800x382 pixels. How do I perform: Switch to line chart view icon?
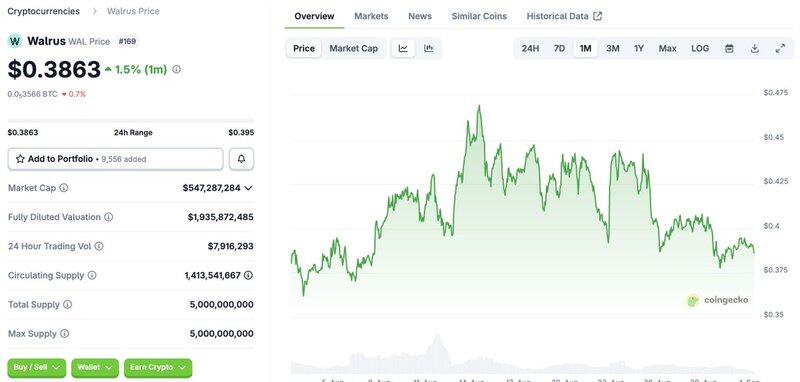403,48
